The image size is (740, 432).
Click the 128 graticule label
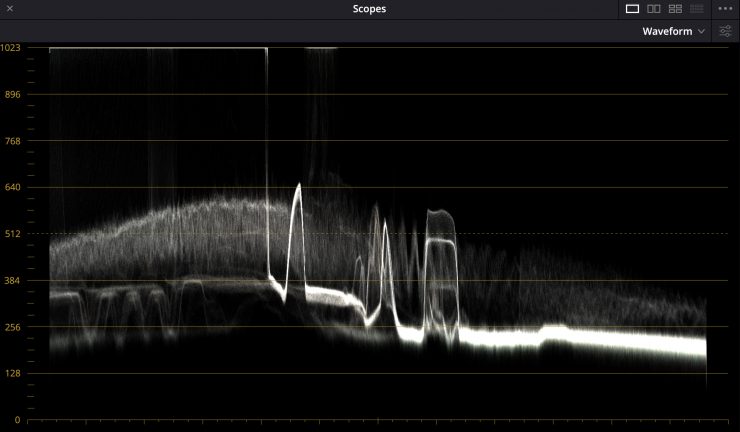[13, 374]
